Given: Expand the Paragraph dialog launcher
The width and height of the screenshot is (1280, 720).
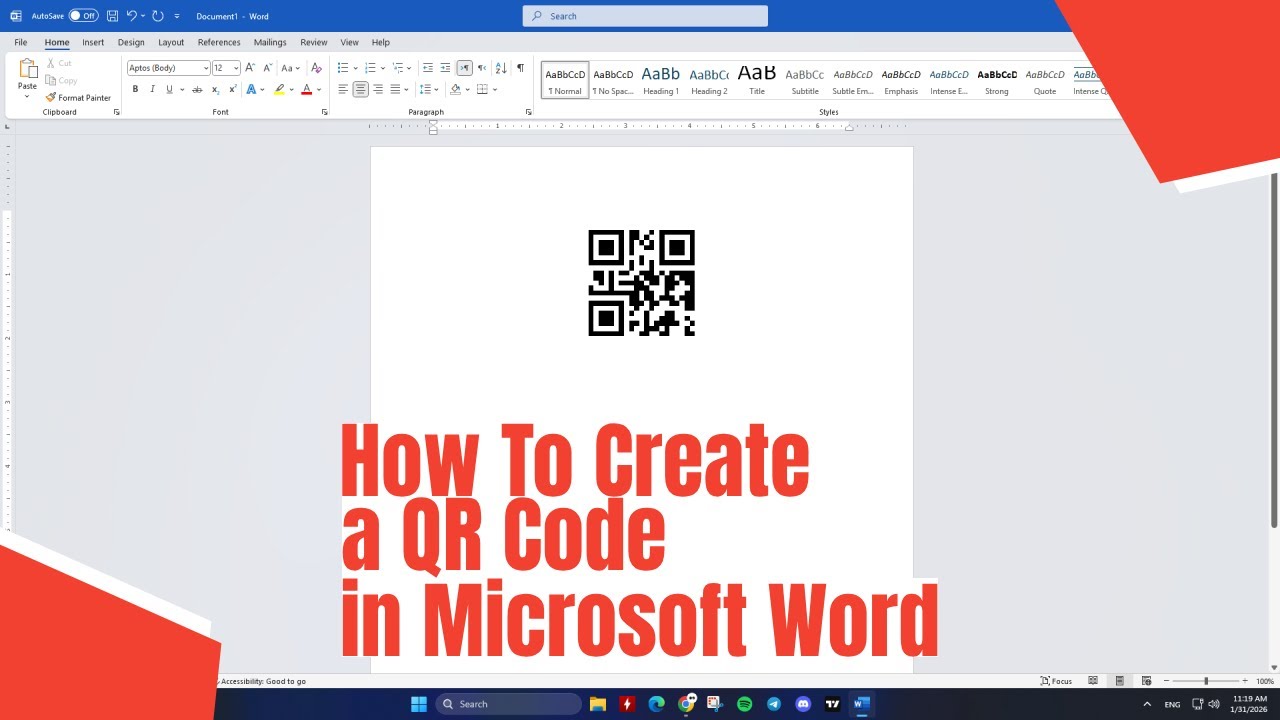Looking at the screenshot, I should (528, 112).
